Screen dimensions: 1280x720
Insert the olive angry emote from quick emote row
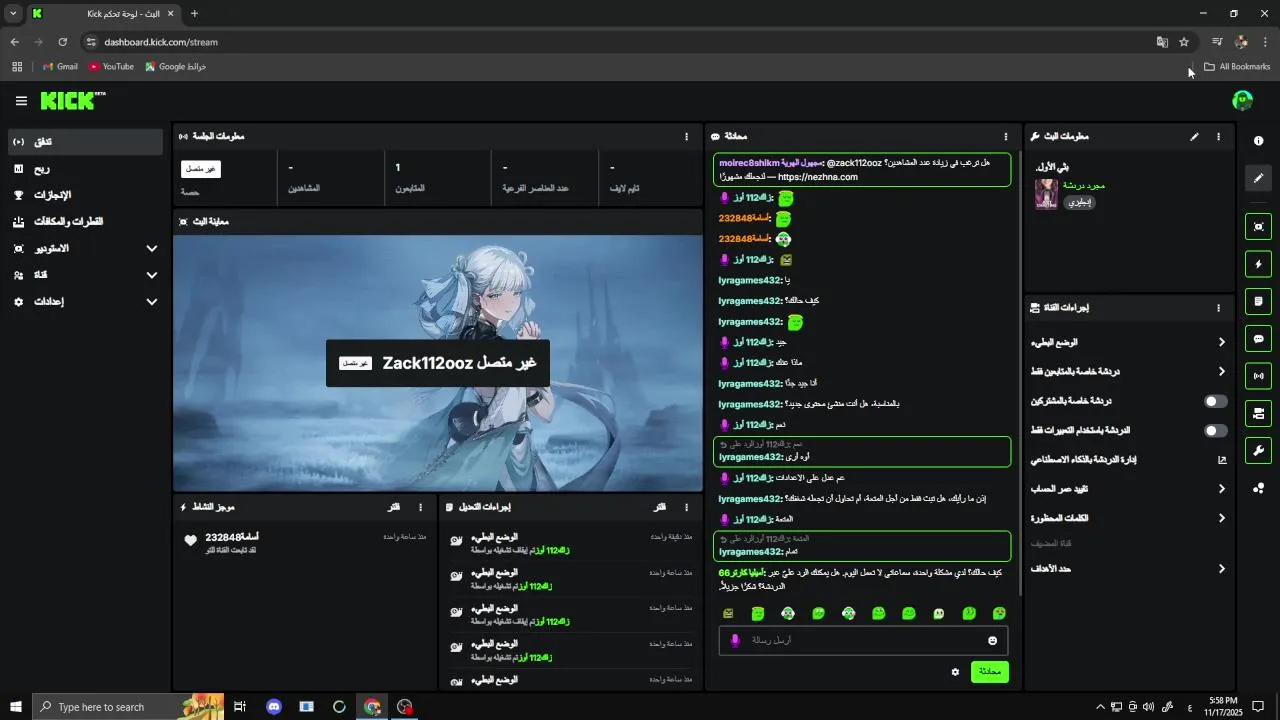728,613
